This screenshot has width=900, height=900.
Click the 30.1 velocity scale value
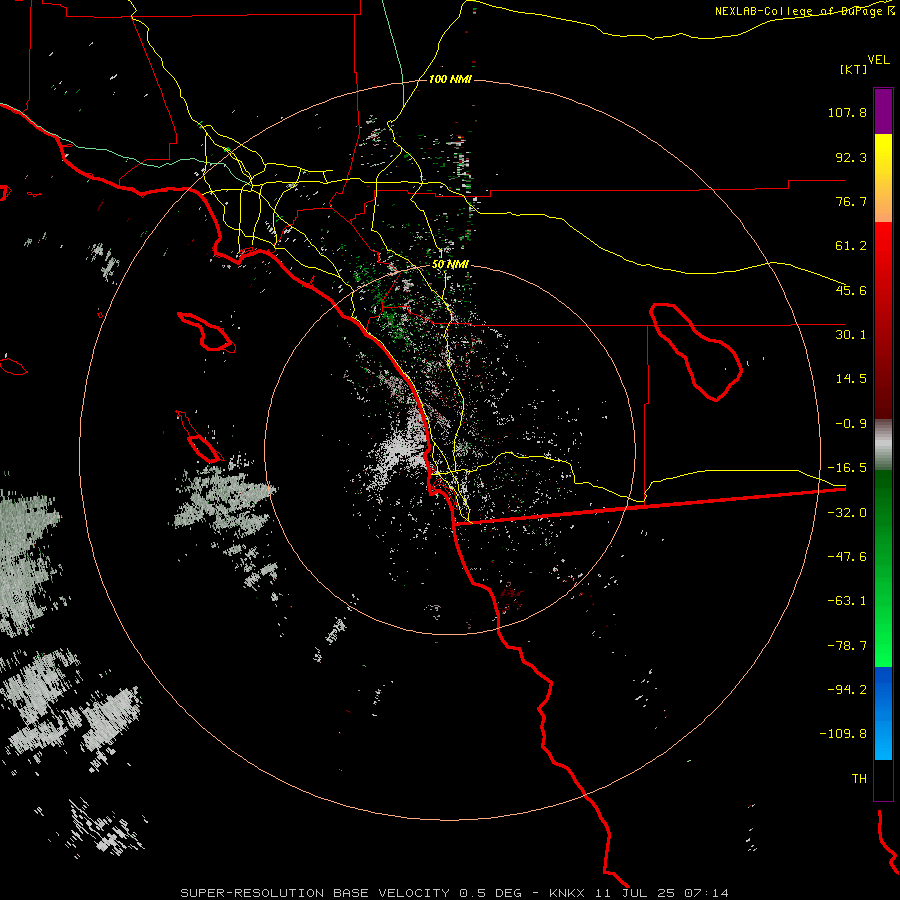click(x=851, y=335)
